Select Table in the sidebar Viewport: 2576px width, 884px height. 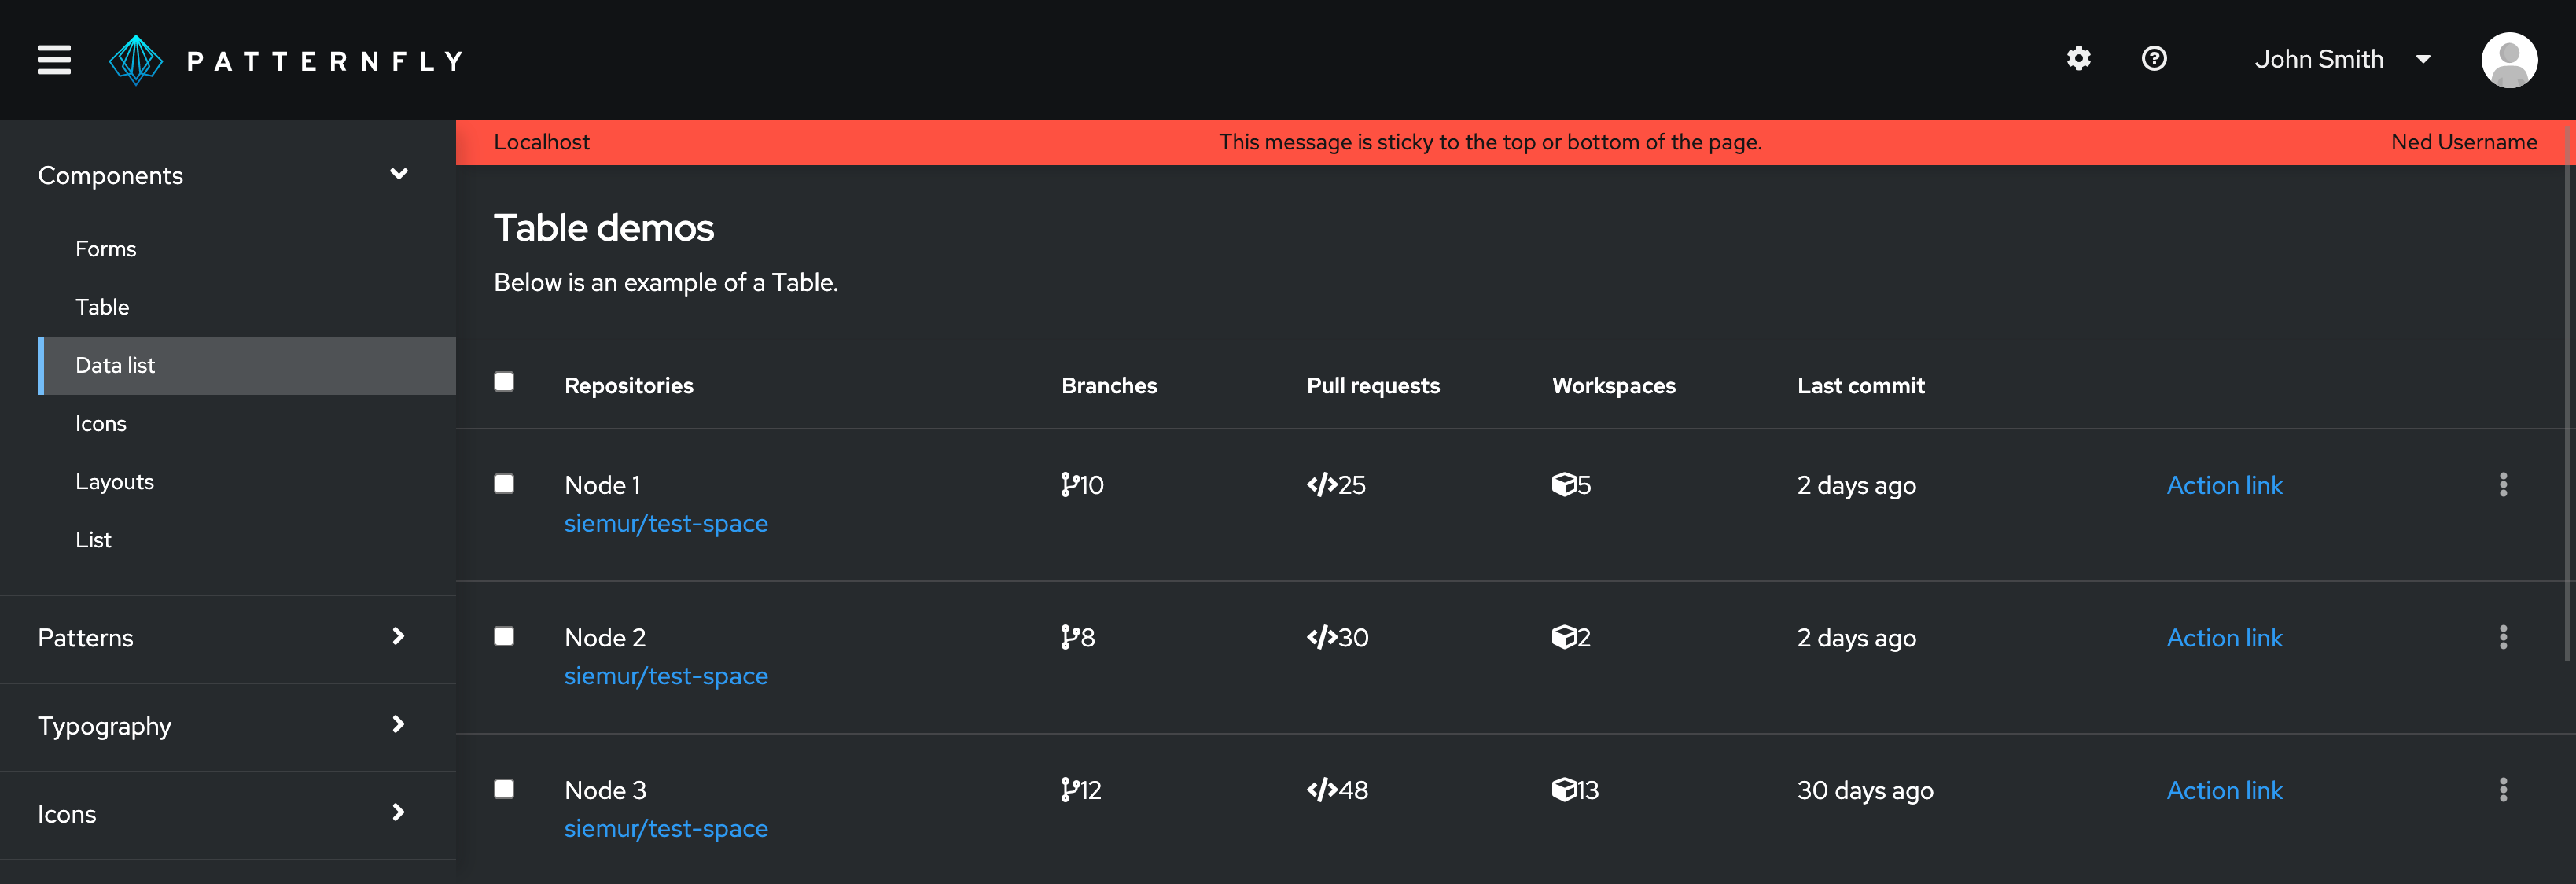point(102,306)
